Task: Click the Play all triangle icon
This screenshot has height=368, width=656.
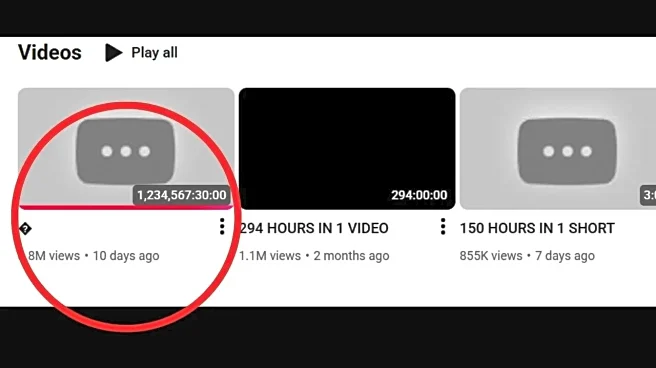Action: (x=113, y=53)
